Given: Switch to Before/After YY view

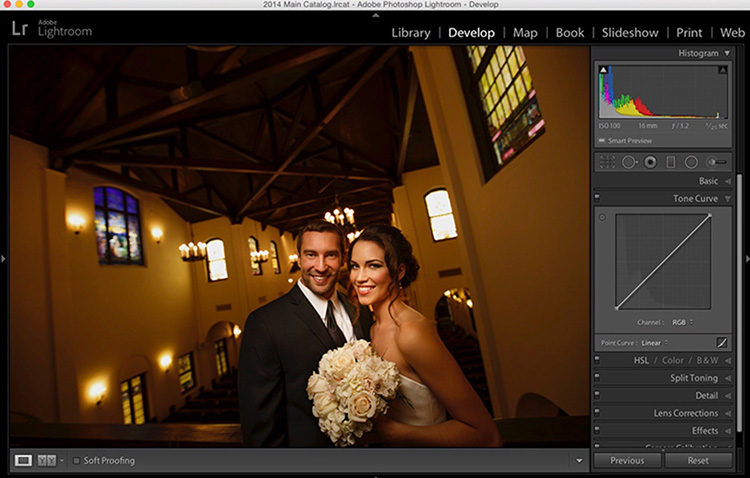Looking at the screenshot, I should [x=46, y=460].
